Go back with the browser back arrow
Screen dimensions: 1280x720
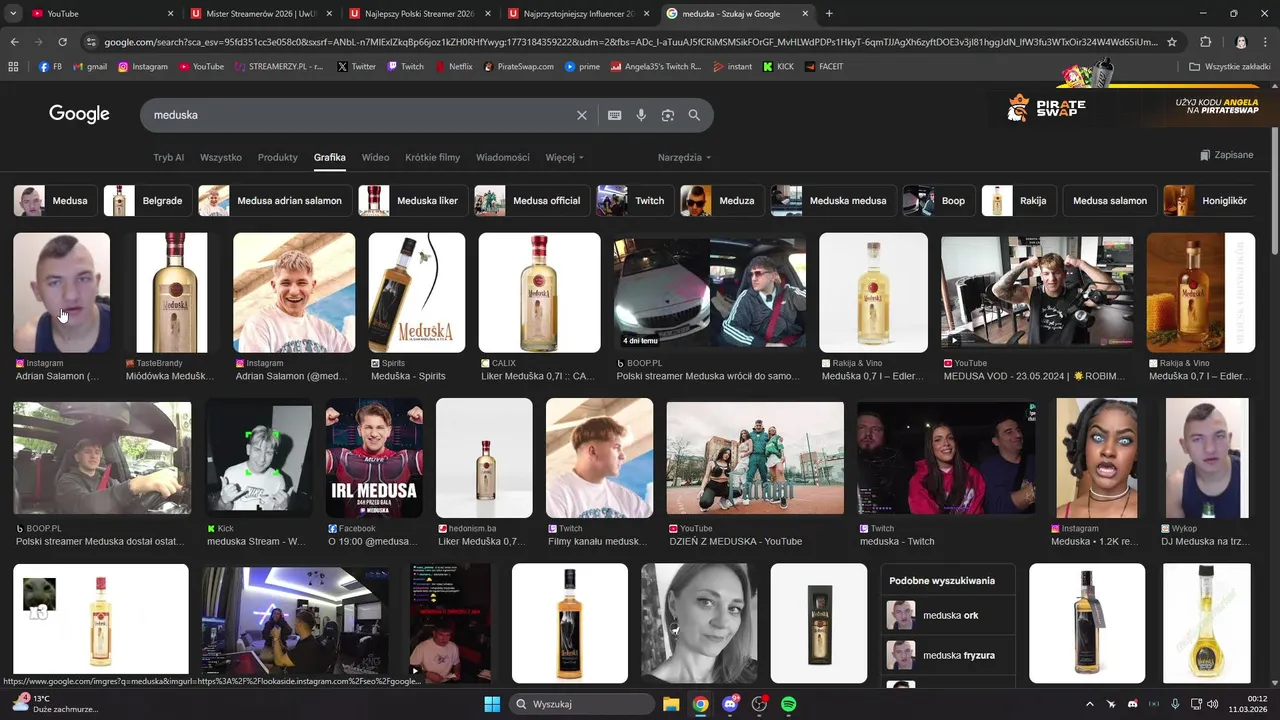tap(14, 42)
